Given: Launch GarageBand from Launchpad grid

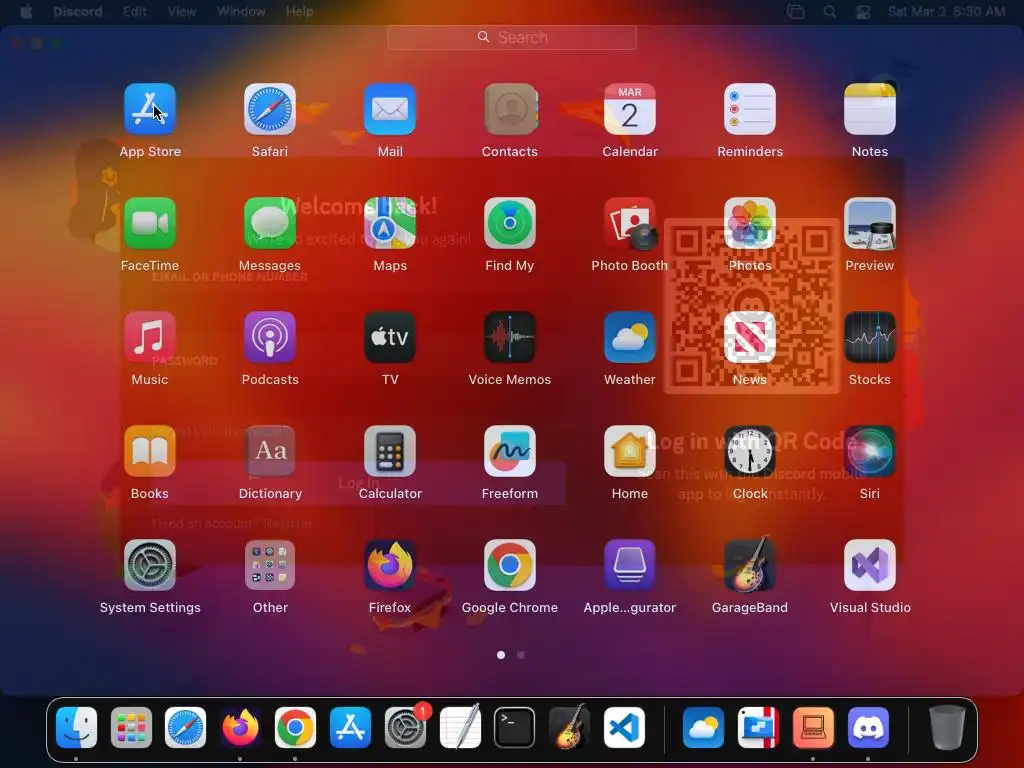Looking at the screenshot, I should click(x=750, y=565).
